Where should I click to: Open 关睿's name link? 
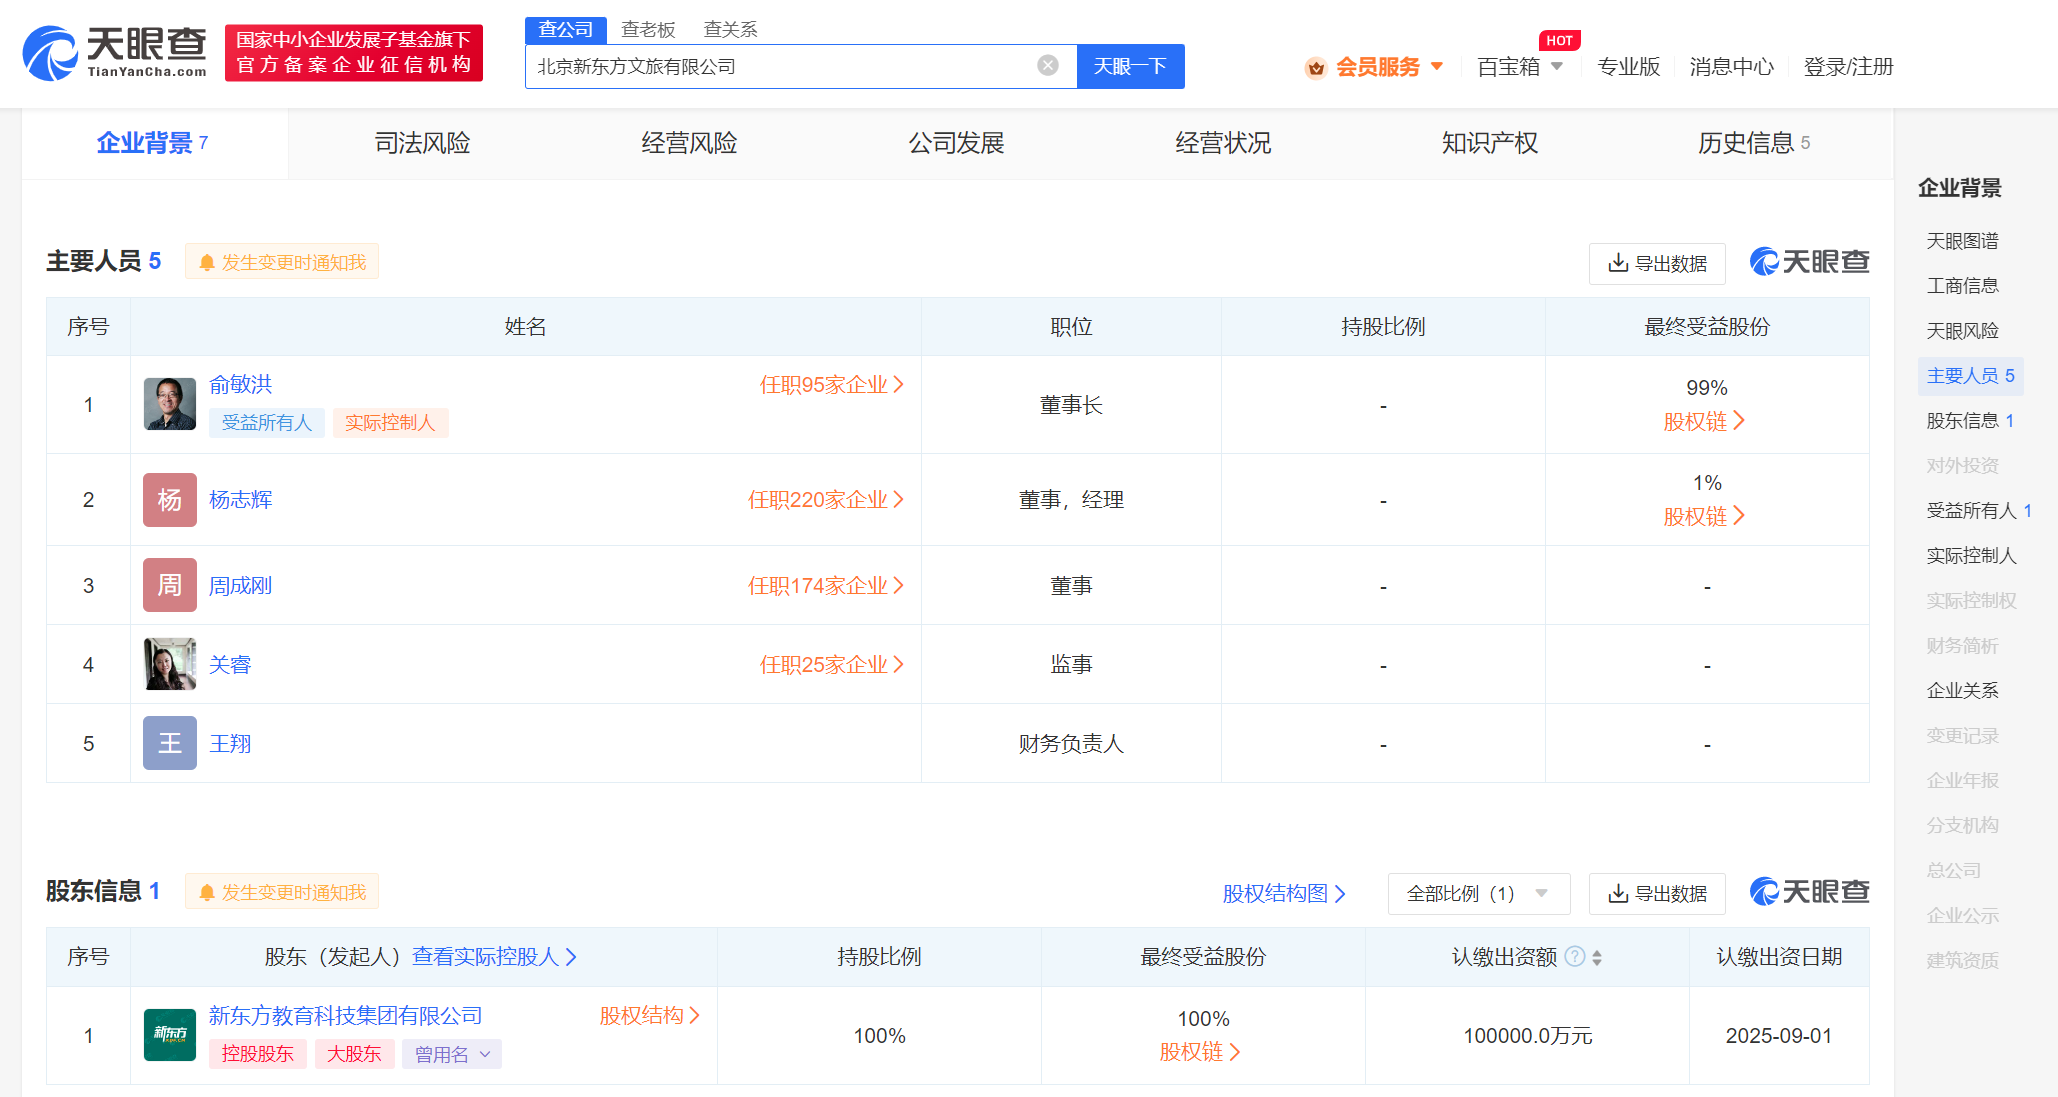click(230, 665)
